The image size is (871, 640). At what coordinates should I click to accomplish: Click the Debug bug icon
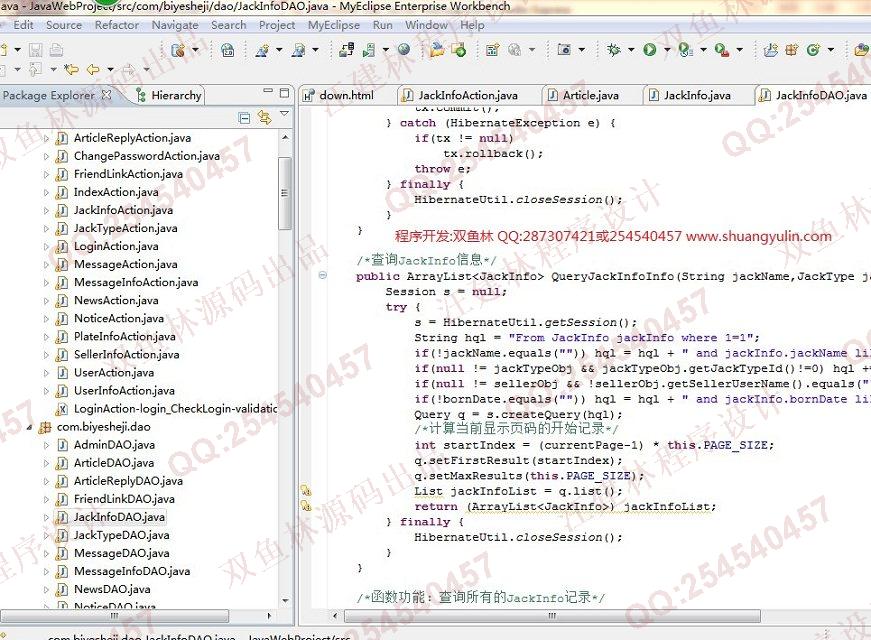(614, 50)
